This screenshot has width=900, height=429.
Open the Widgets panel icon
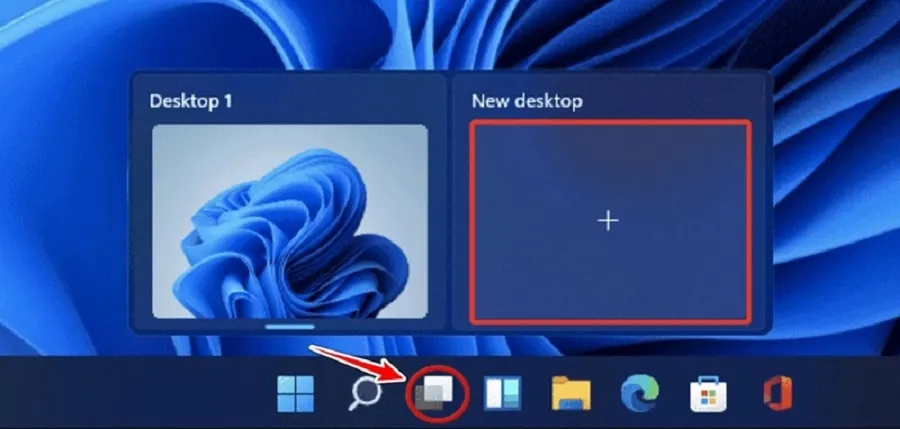point(502,393)
